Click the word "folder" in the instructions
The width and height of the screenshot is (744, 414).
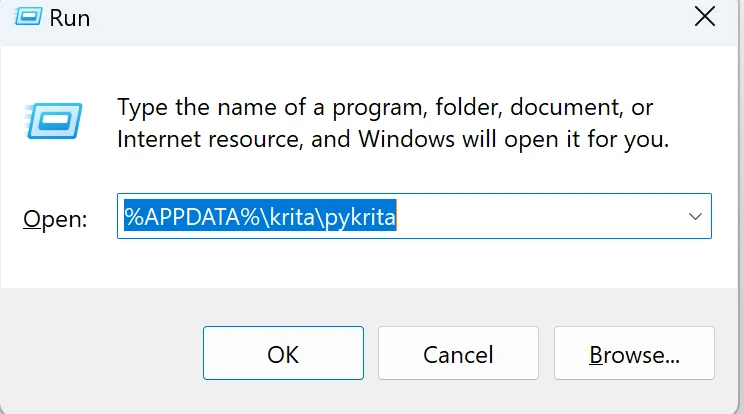tap(468, 107)
